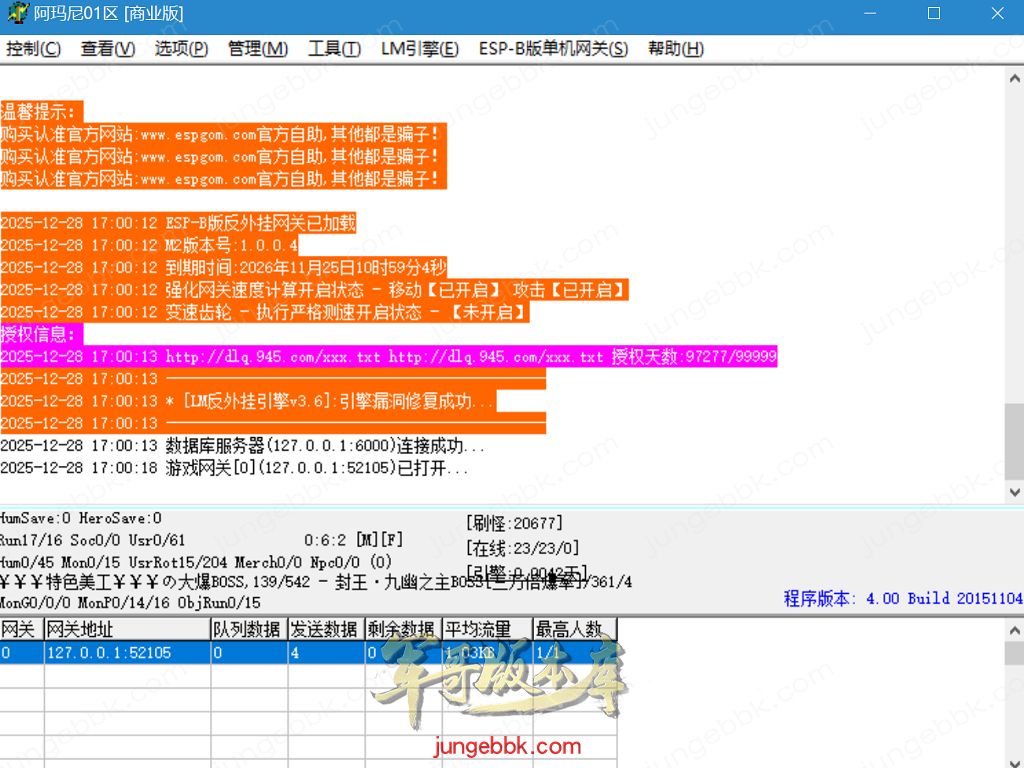Open the 查看(V) menu
The image size is (1024, 768).
[108, 49]
